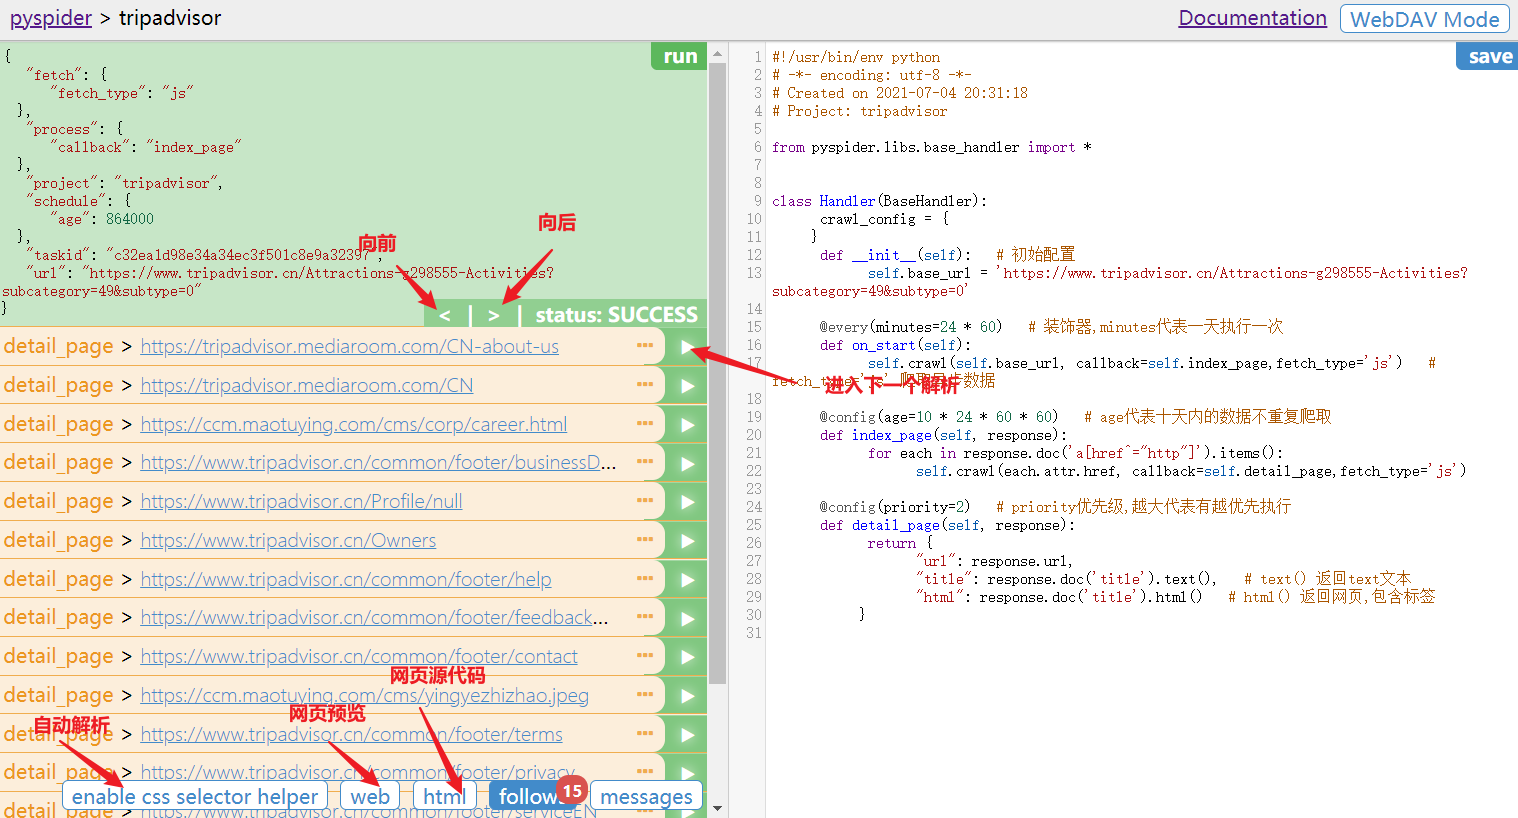Click the status: SUCCESS label
This screenshot has width=1518, height=818.
point(616,315)
